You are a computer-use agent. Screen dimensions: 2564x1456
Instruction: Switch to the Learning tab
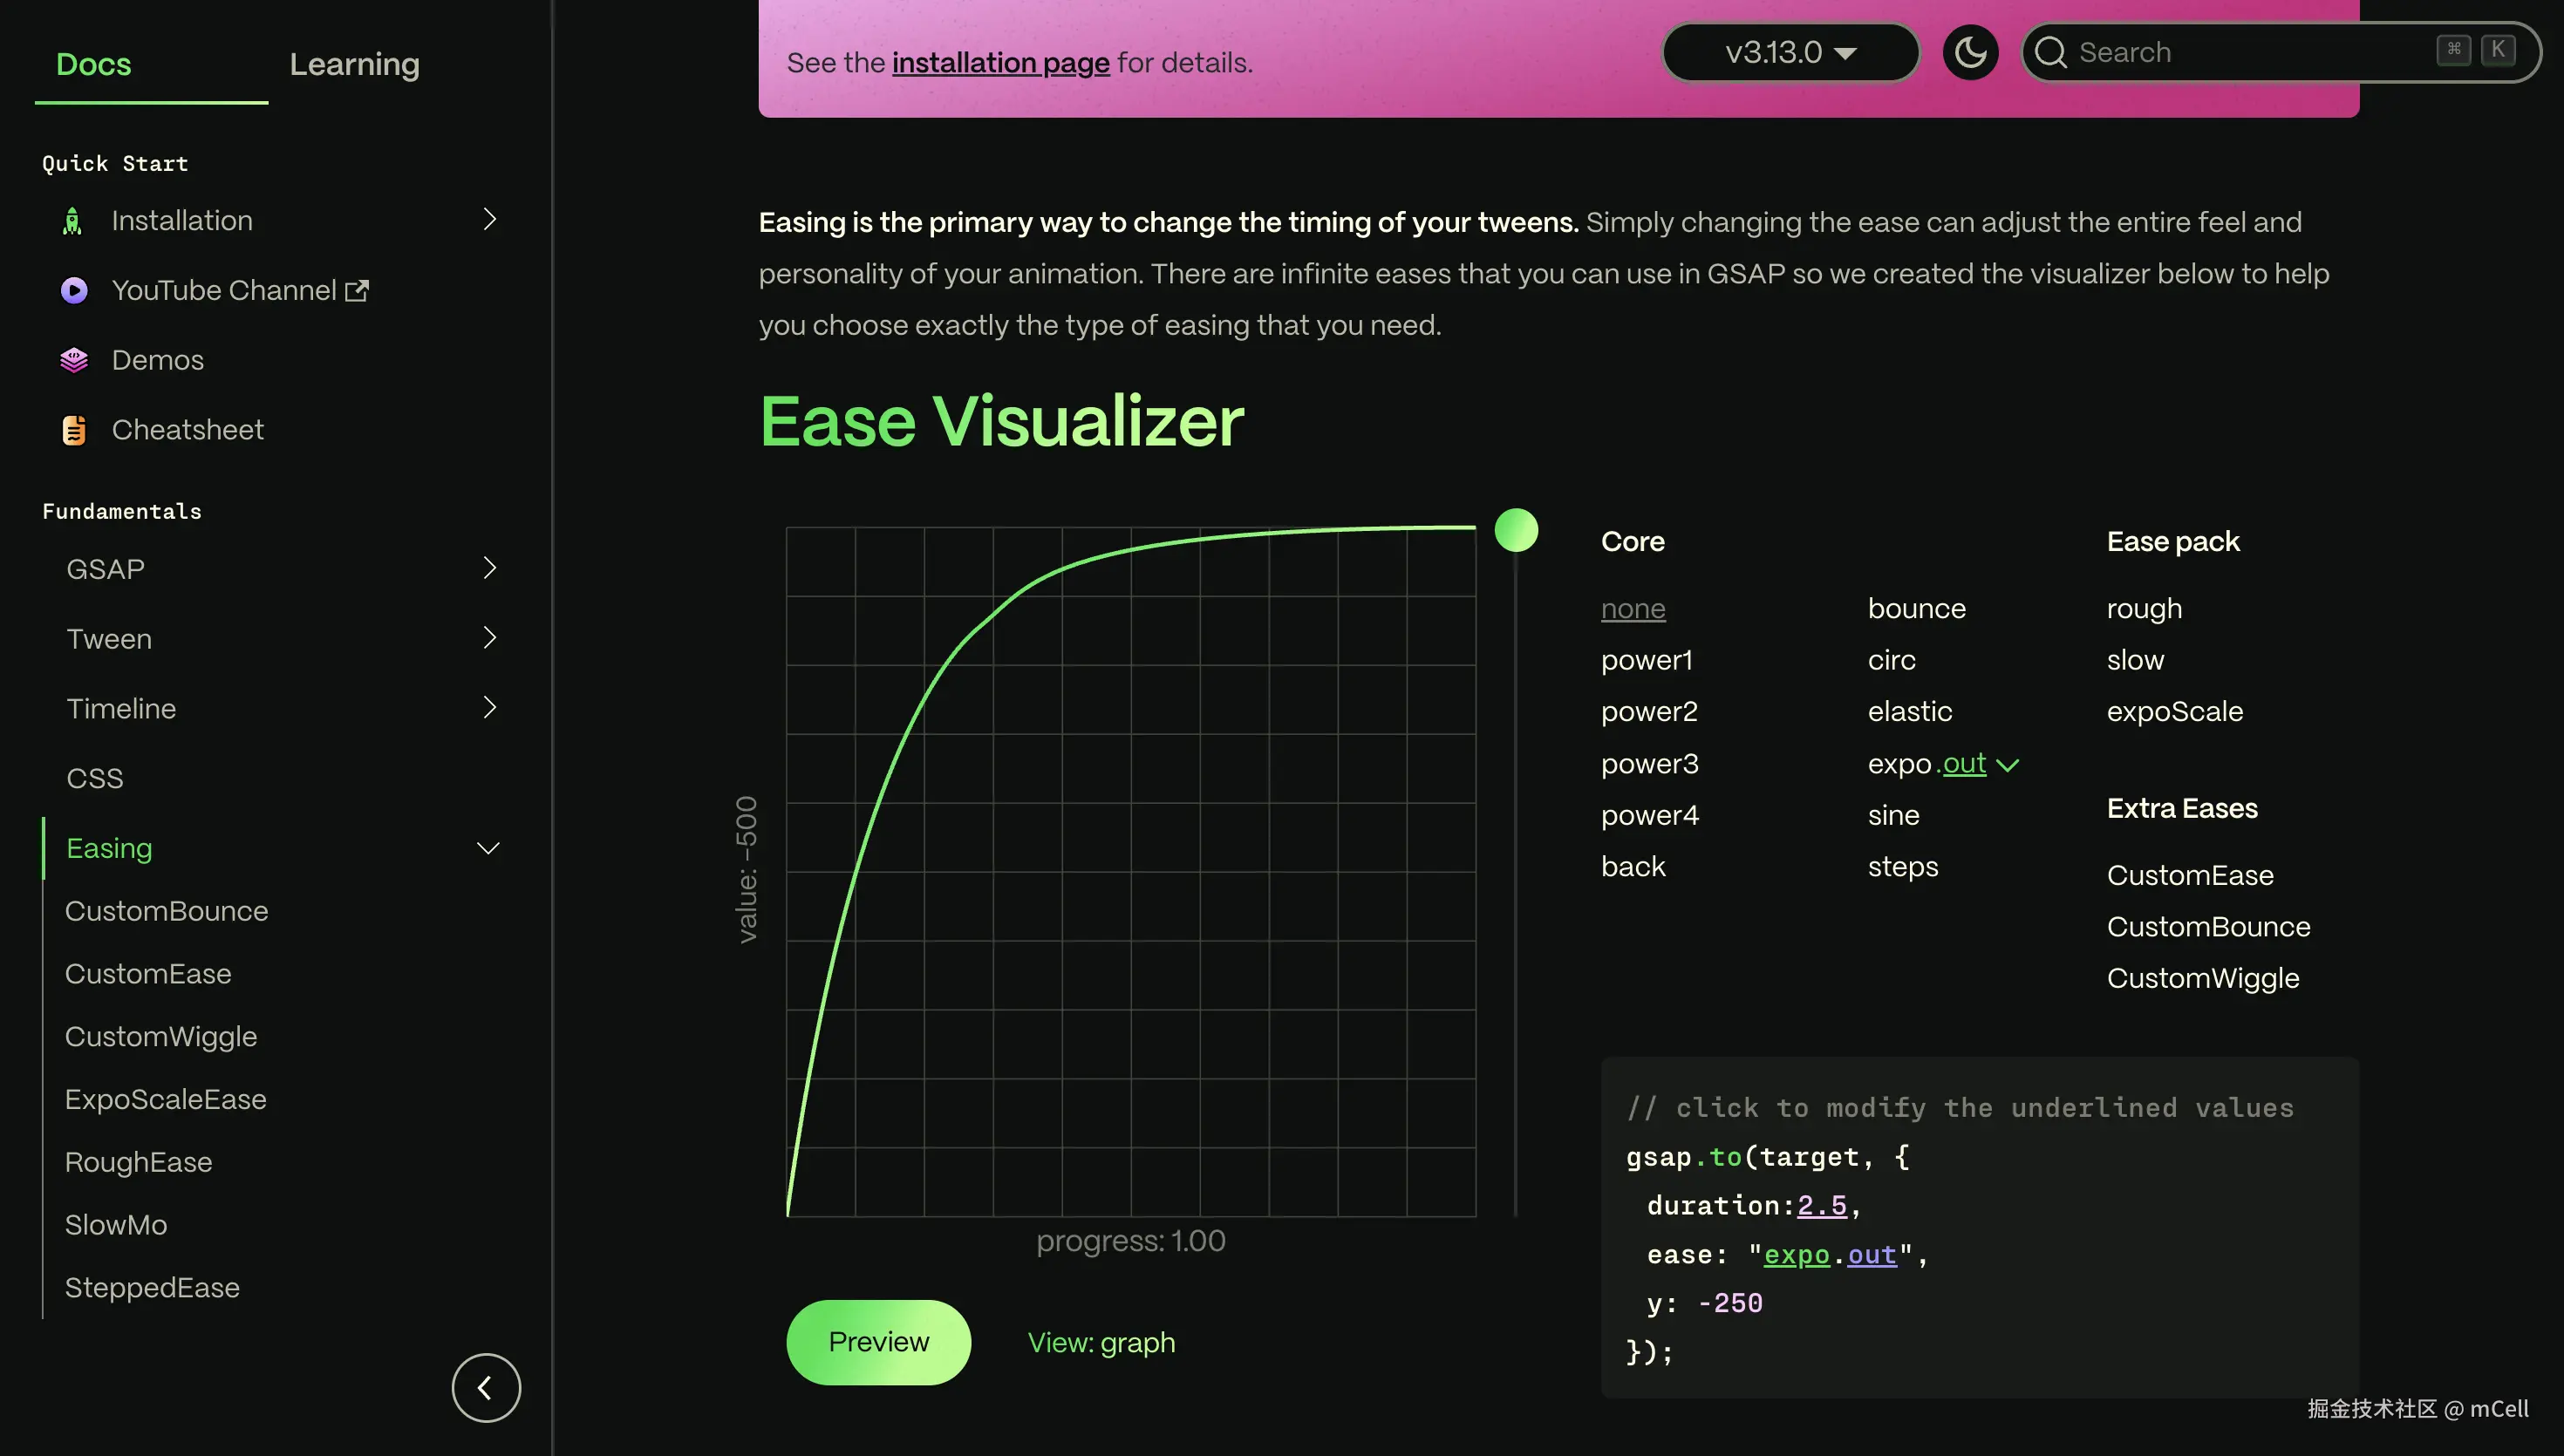pos(355,64)
